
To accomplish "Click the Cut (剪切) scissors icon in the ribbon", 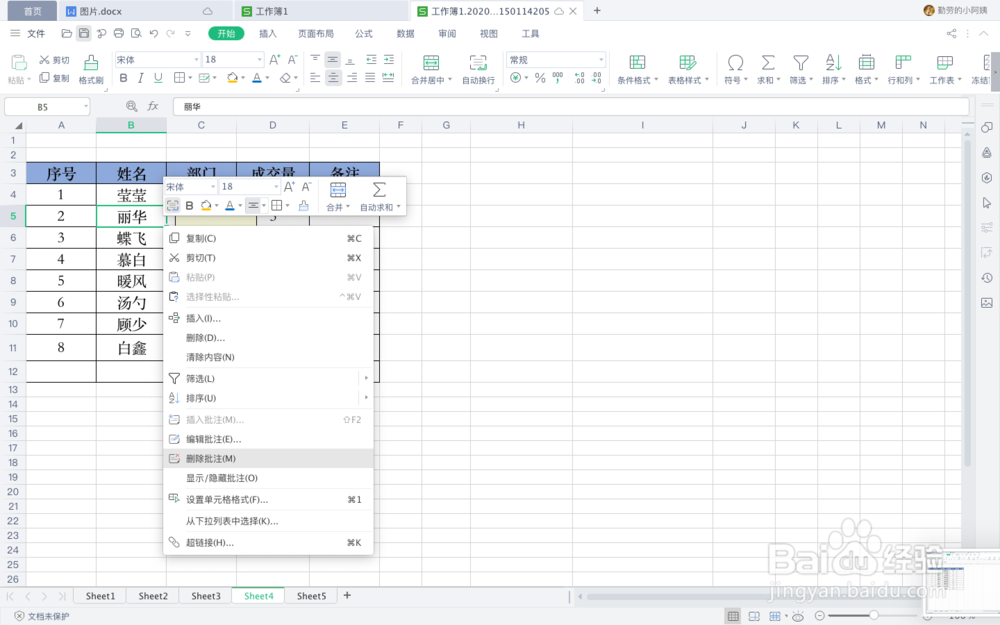I will [44, 60].
